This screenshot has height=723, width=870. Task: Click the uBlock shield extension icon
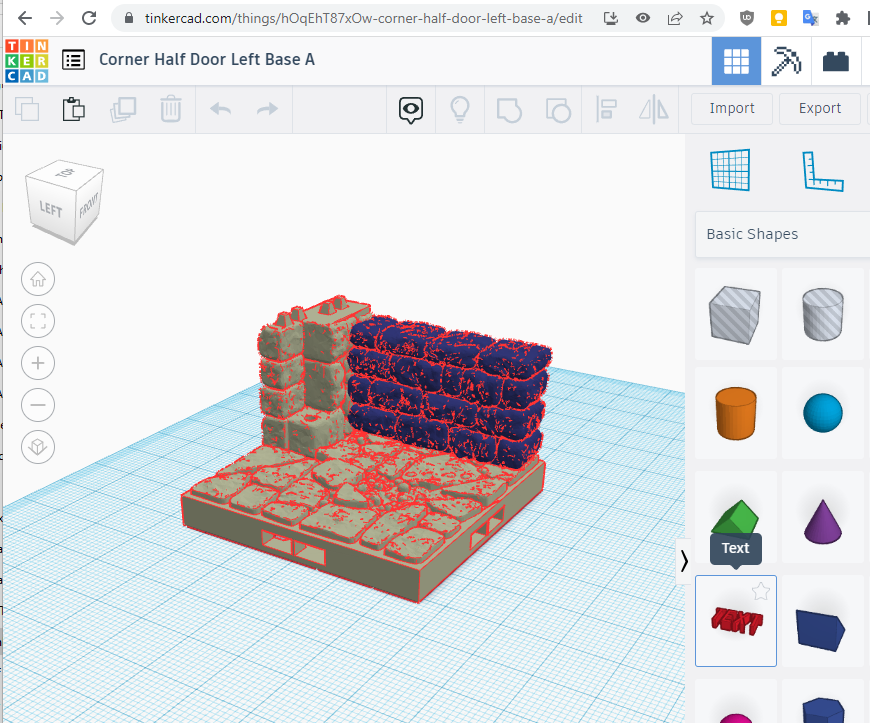click(747, 18)
